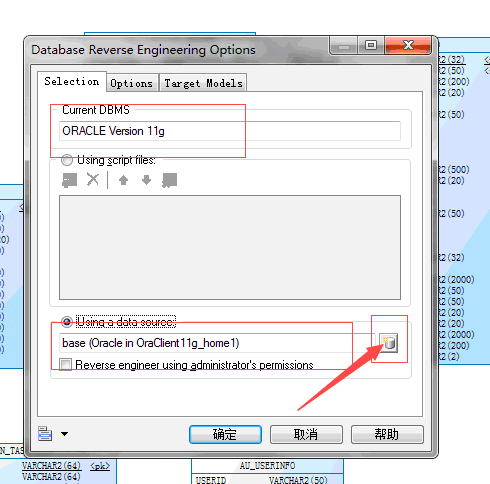
Task: Select the Using script files radio button
Action: pos(67,160)
